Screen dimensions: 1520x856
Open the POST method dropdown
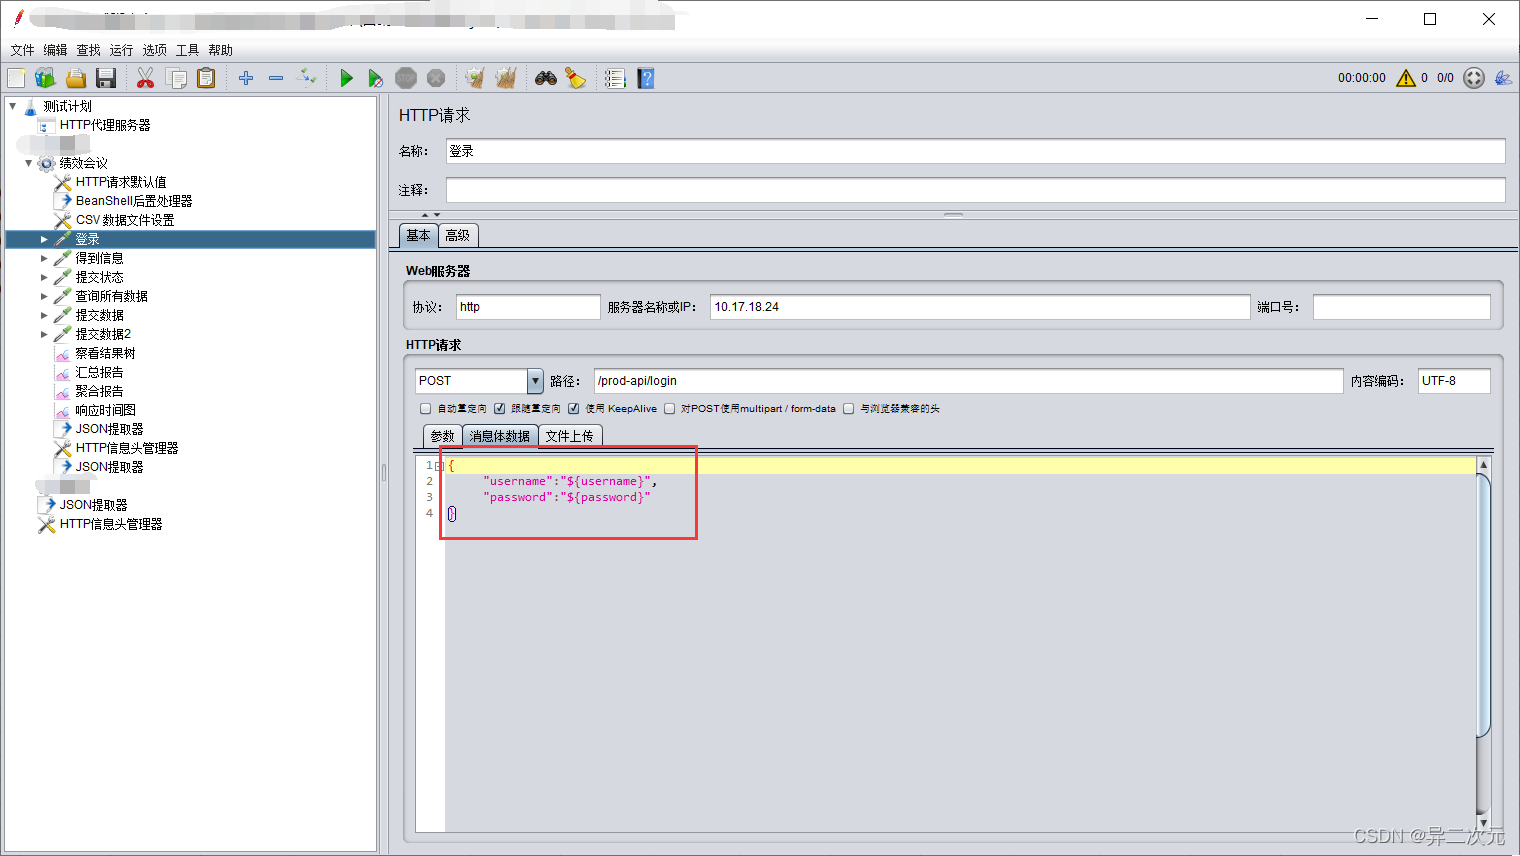tap(535, 381)
